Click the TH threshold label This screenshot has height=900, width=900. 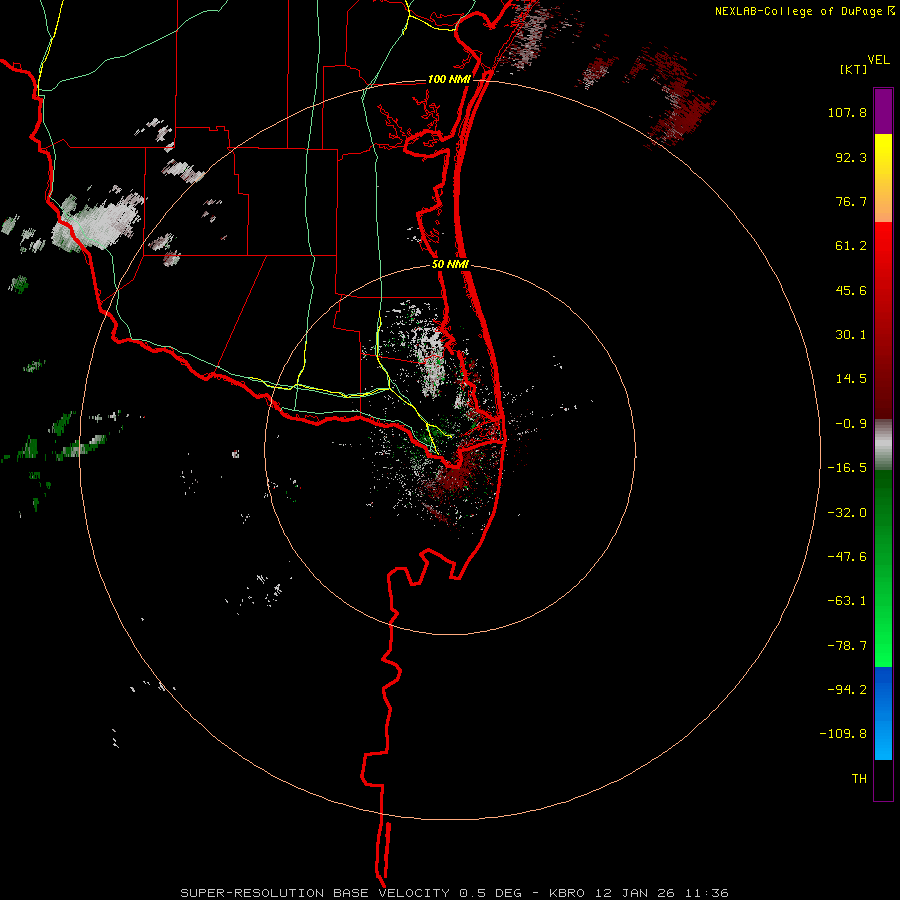coord(859,779)
